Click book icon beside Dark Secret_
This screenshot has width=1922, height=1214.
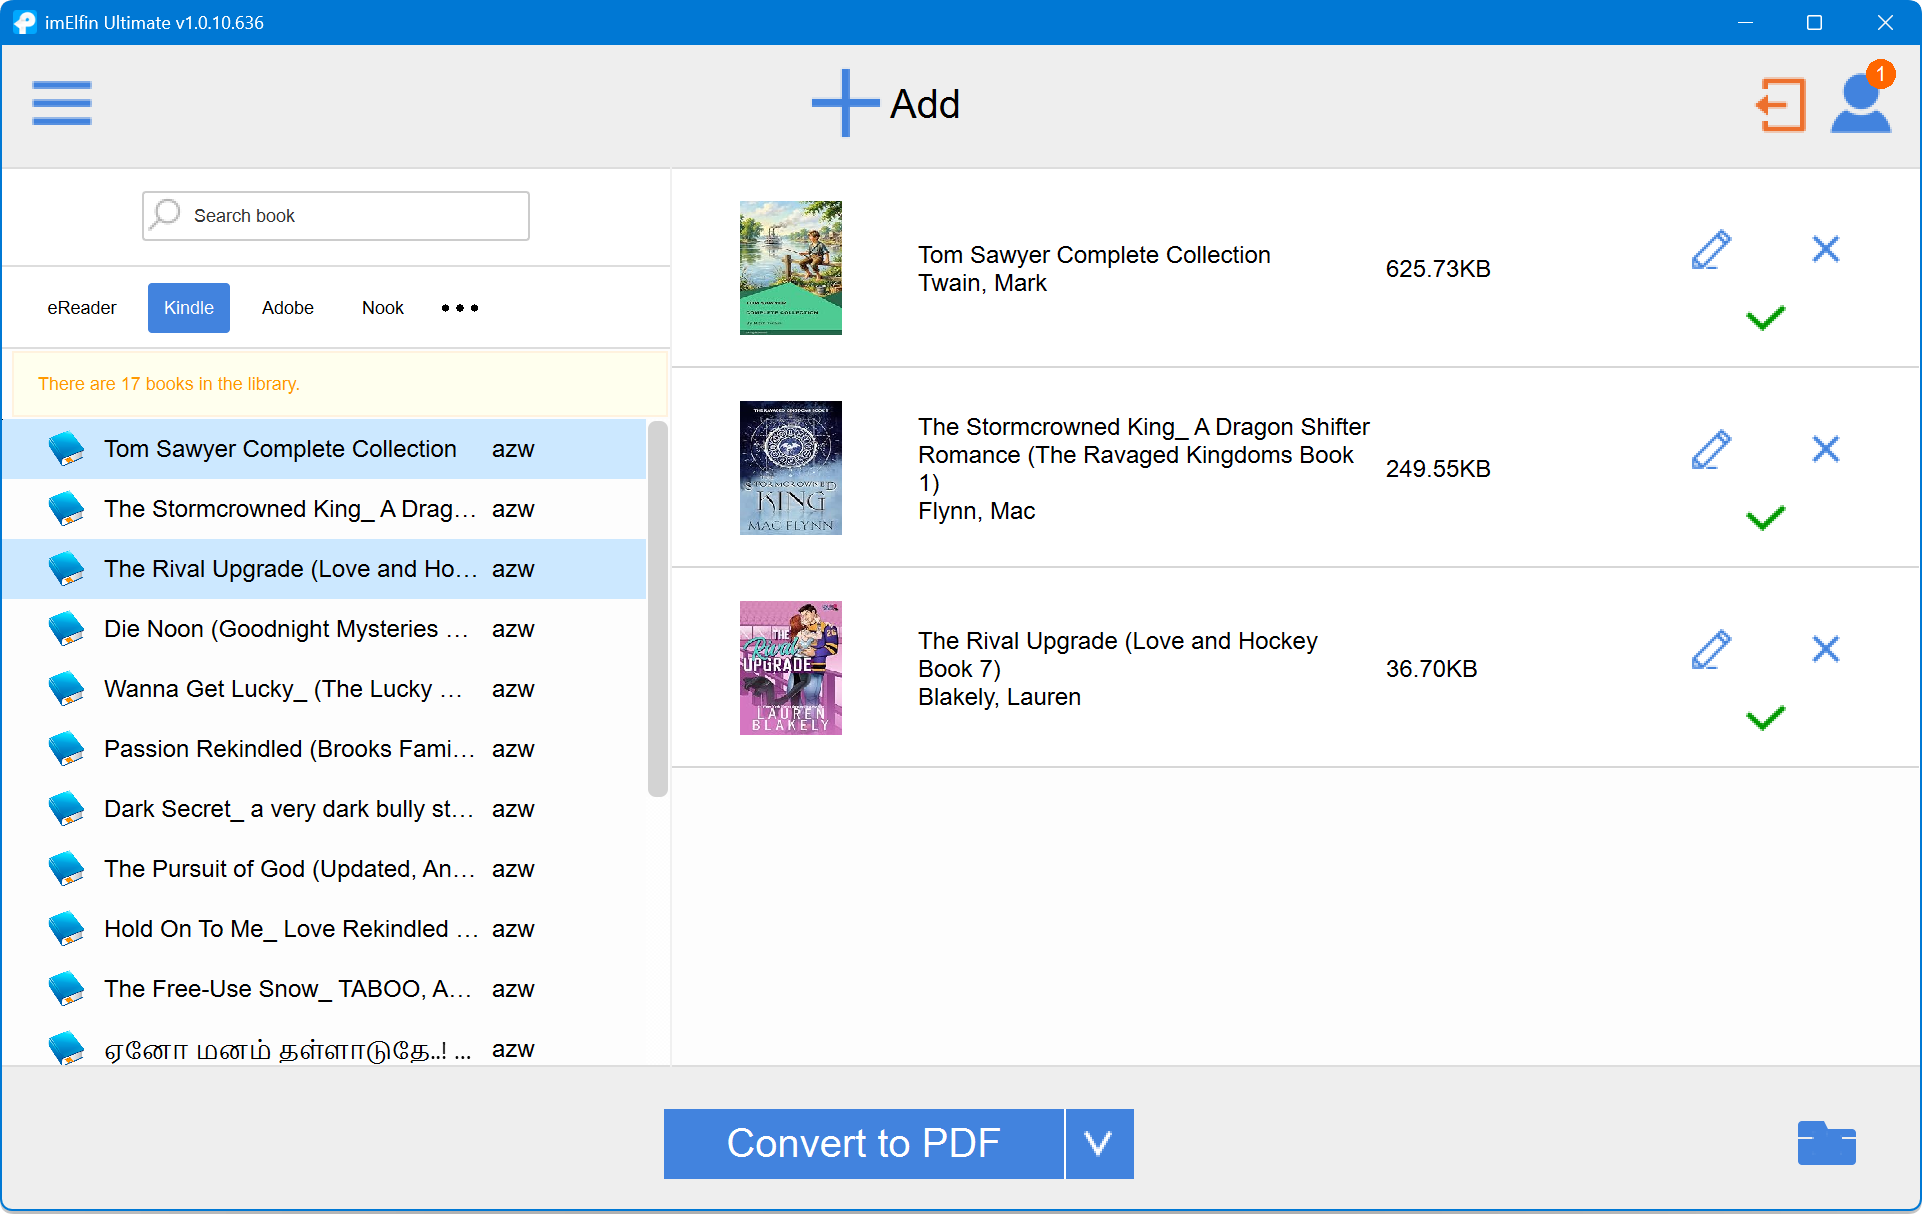click(66, 809)
